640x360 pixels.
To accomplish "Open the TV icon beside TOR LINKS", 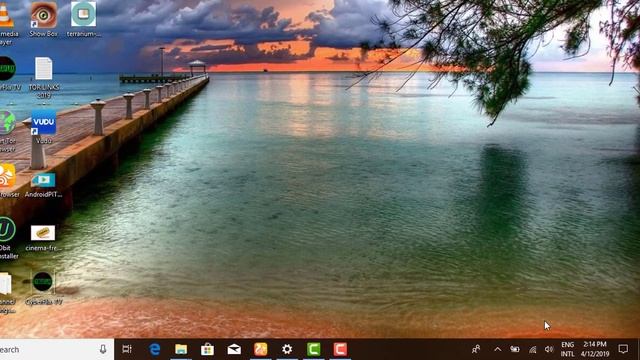I will (x=8, y=73).
